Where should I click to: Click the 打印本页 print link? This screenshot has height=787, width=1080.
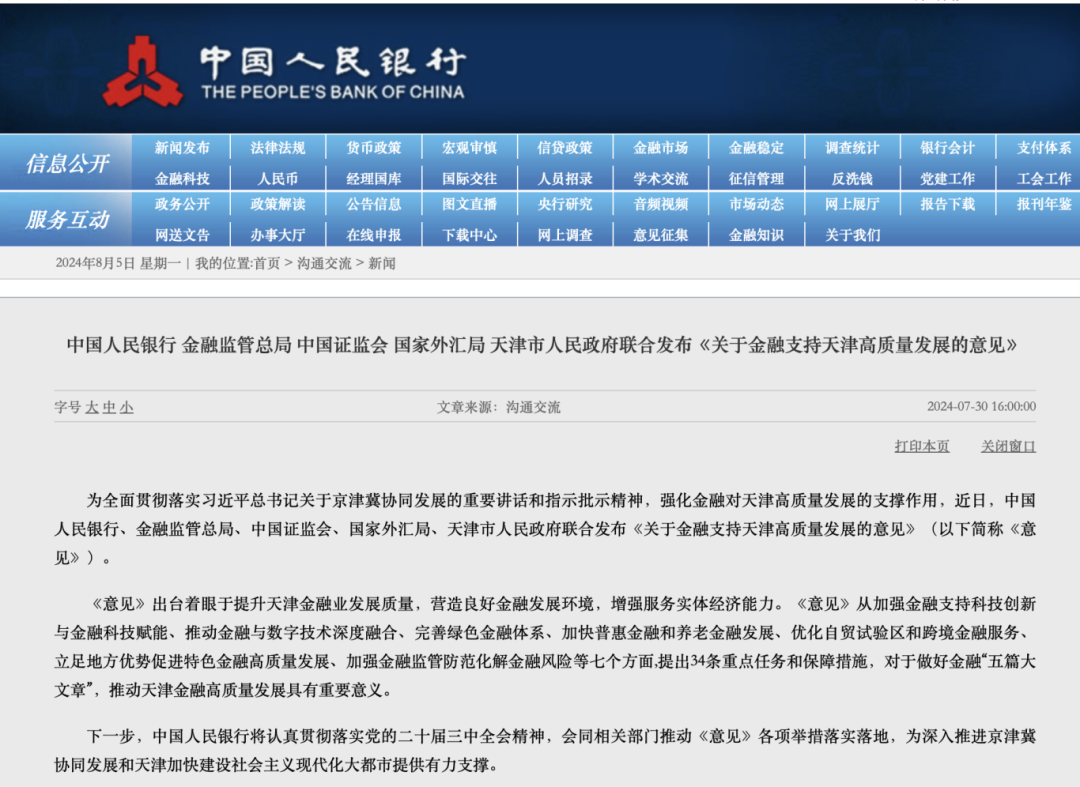921,446
